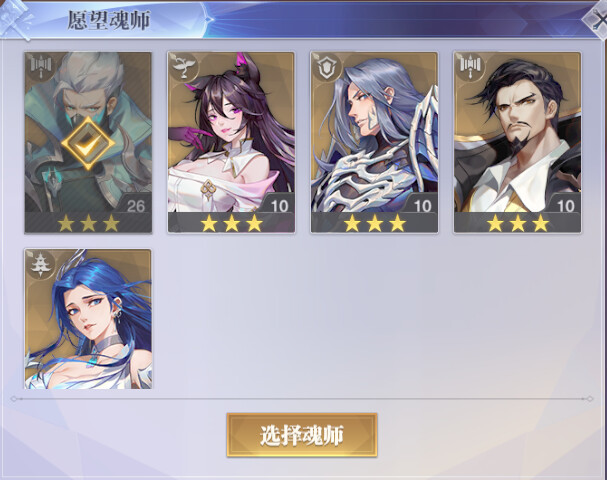Screen dimensions: 607x480
Task: Click the golden diamond checkmark on masked character
Action: [x=88, y=143]
